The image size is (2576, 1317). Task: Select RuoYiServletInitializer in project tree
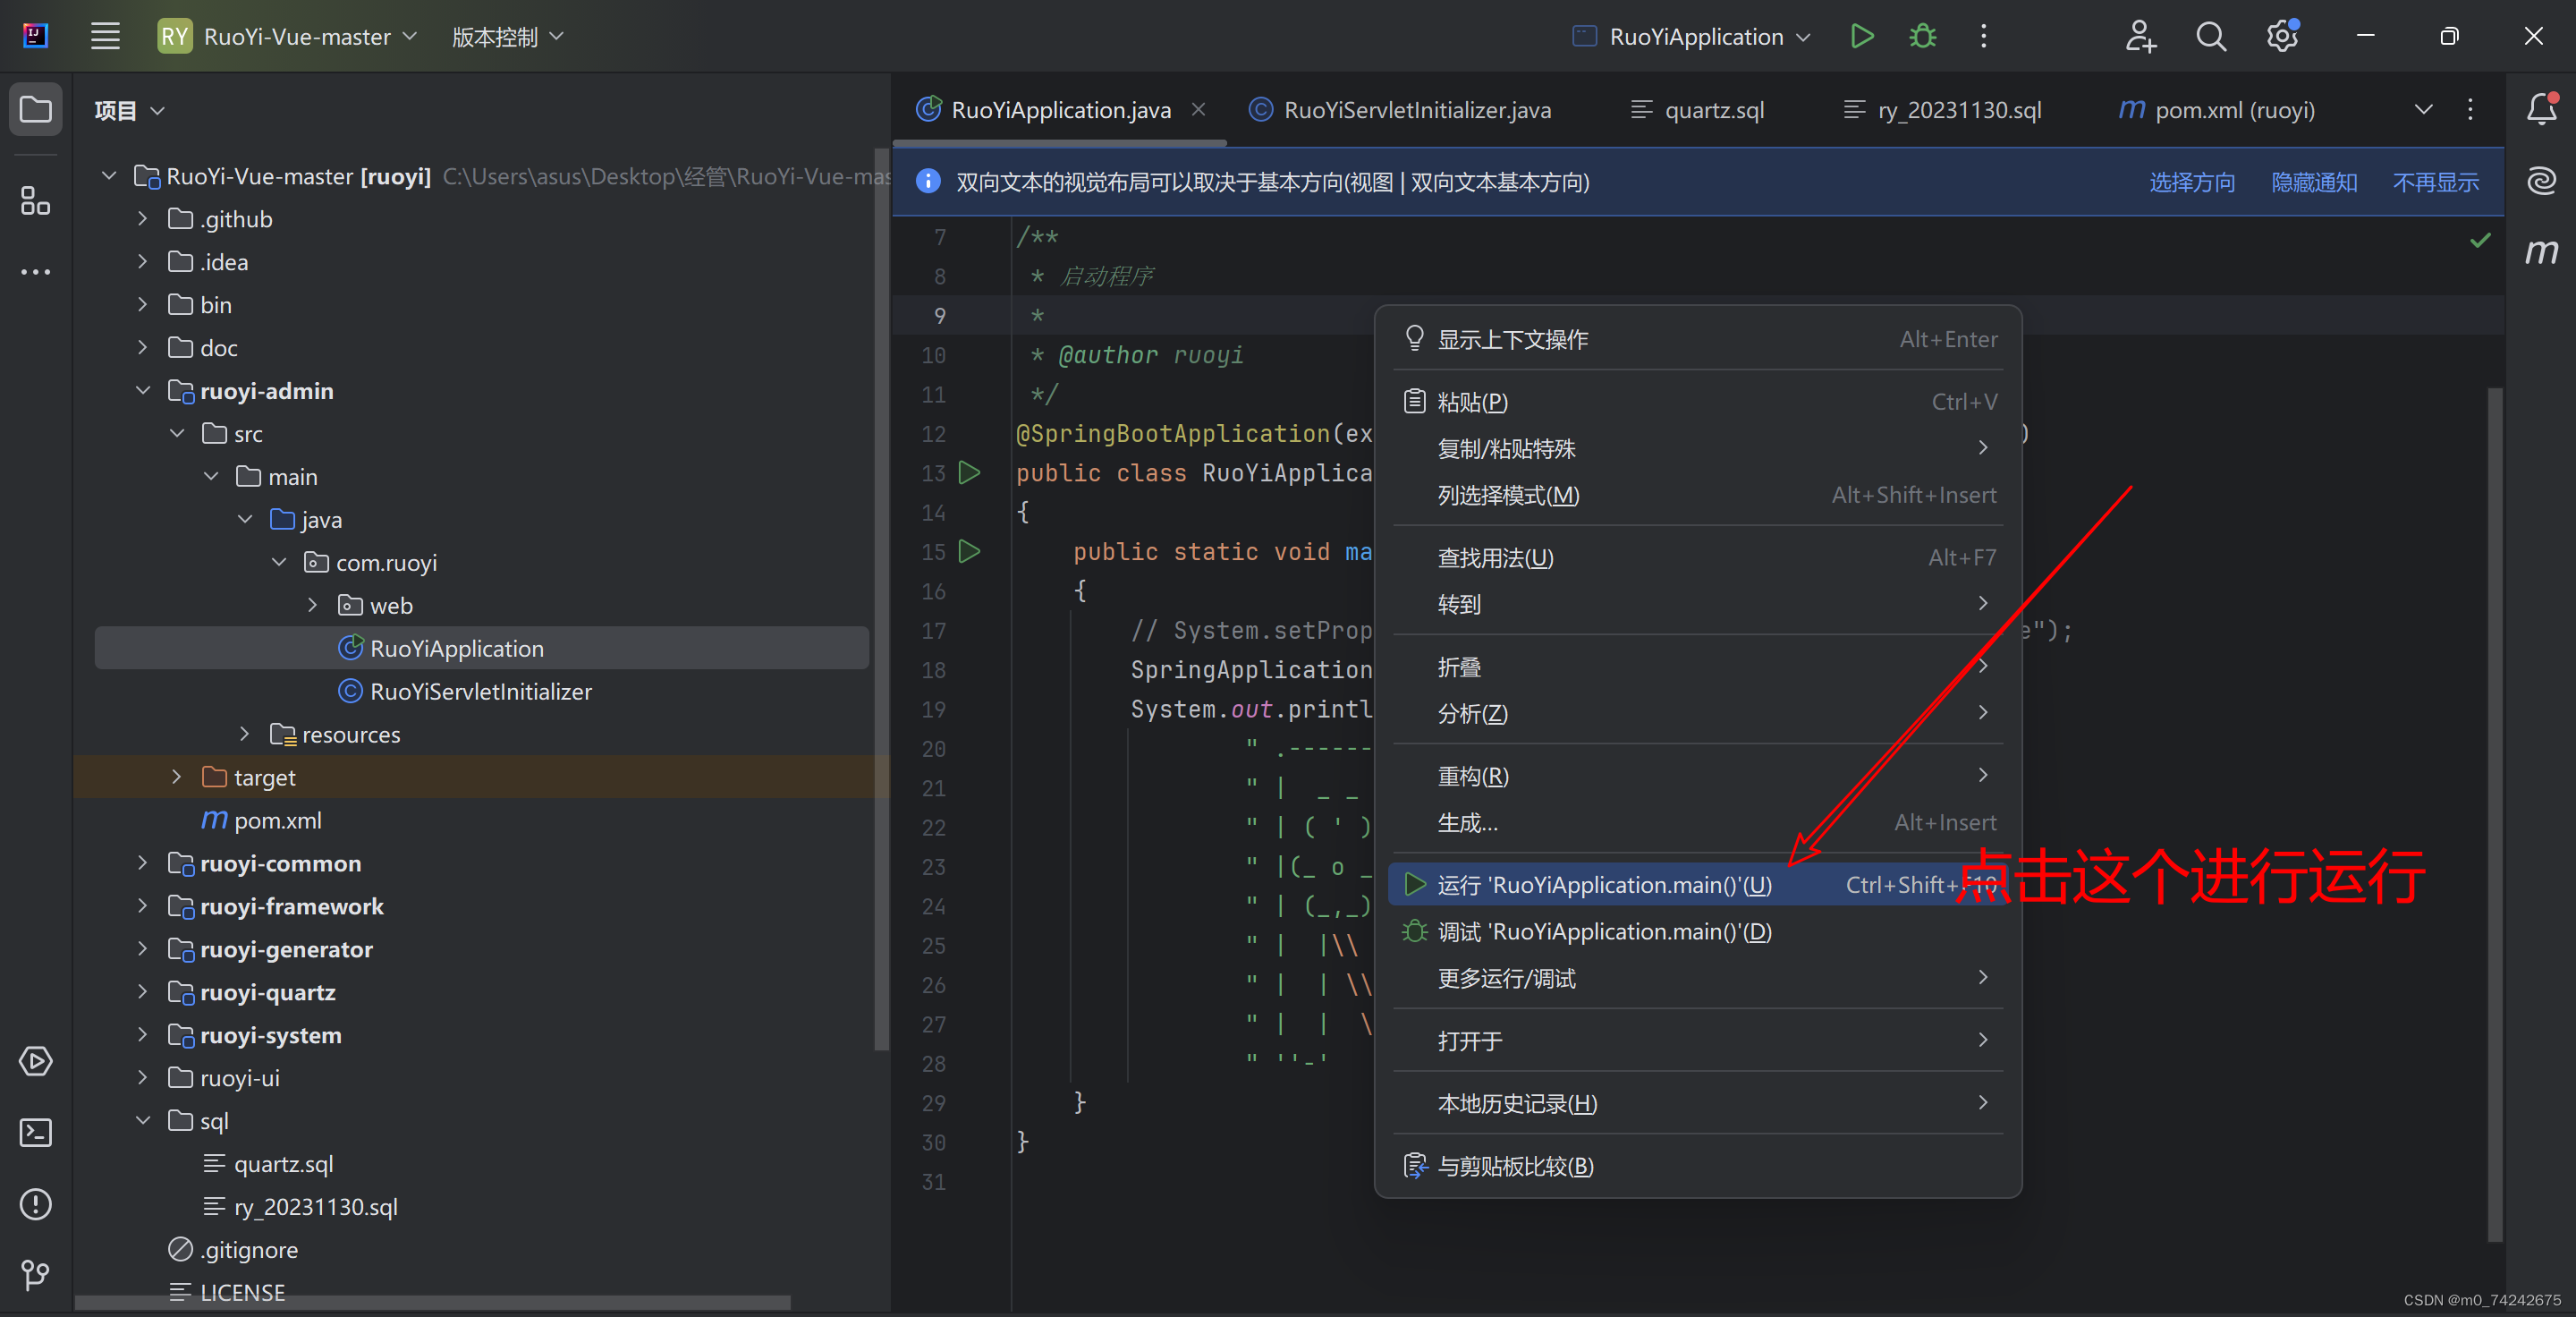point(480,691)
